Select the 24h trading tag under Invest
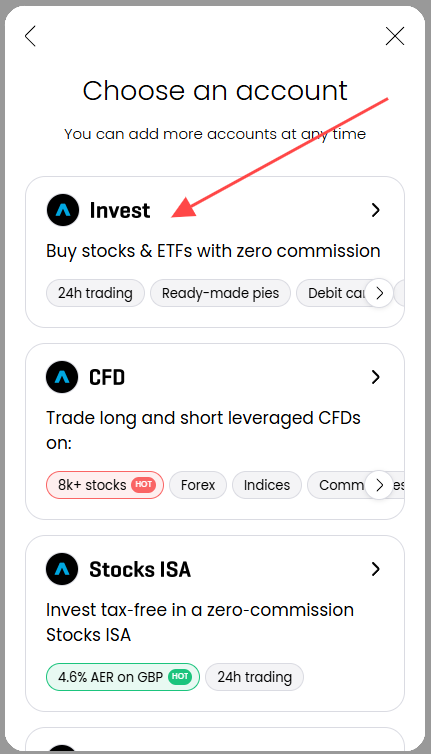This screenshot has height=754, width=431. (x=95, y=293)
